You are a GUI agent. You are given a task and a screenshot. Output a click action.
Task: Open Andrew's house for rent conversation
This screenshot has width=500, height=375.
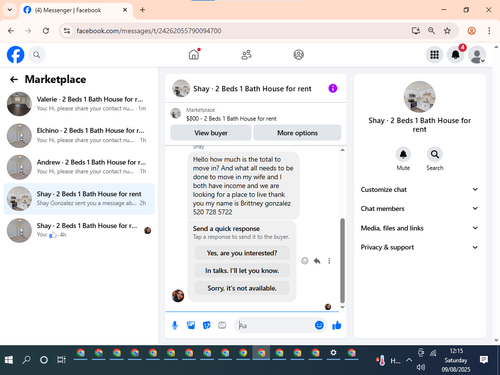pos(79,167)
